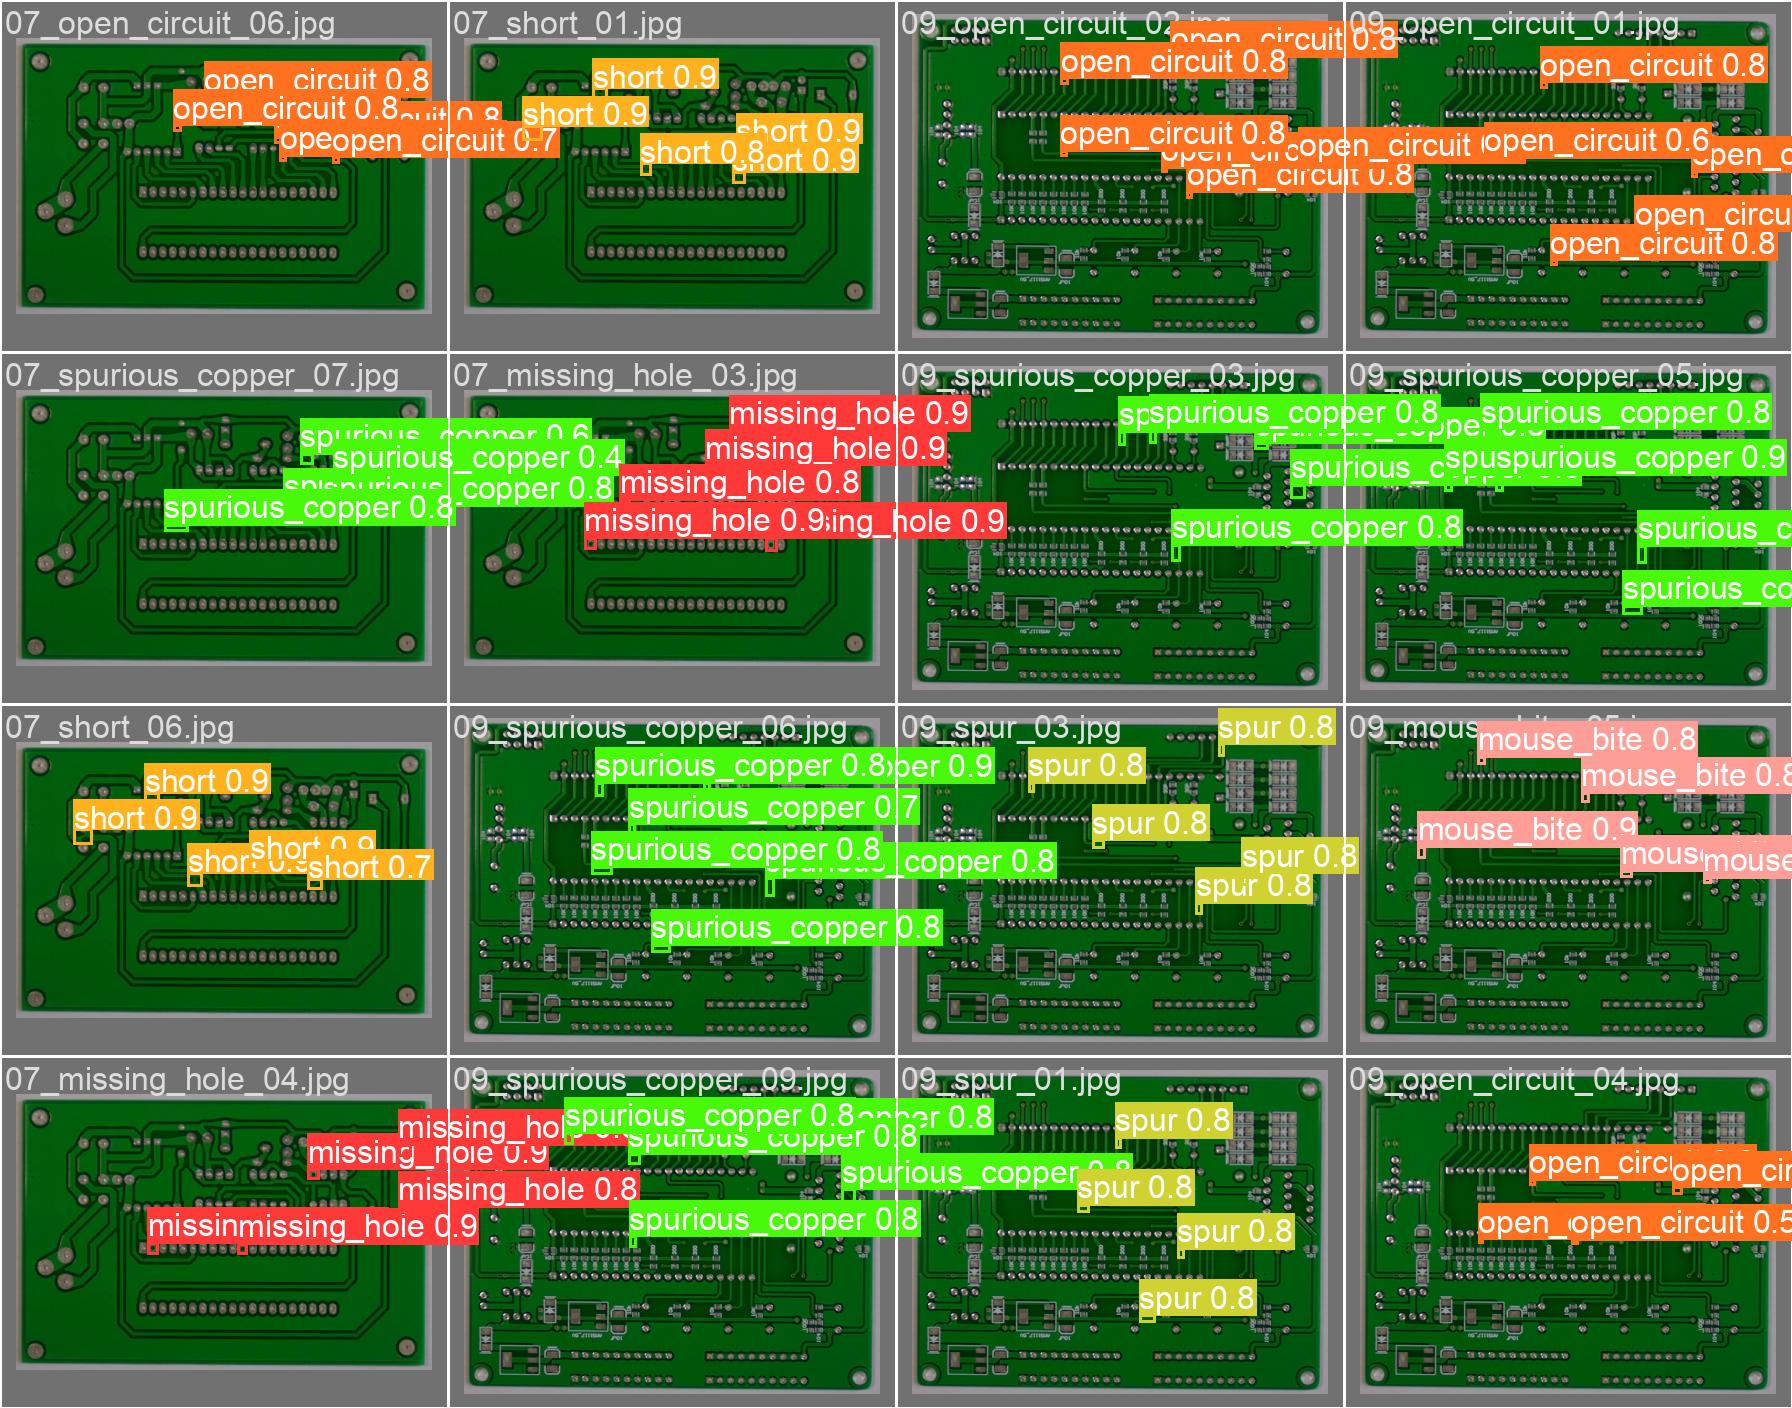Click the 09_spur_03.jpg filename label
1792x1408 pixels.
click(x=1011, y=728)
